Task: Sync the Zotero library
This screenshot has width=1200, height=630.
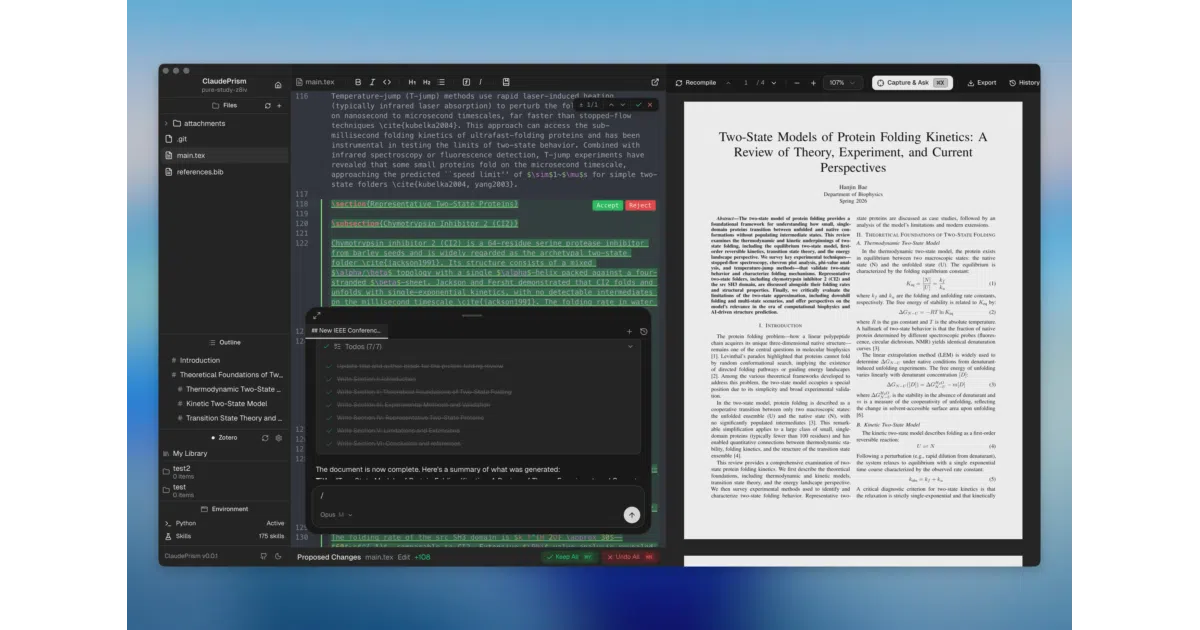Action: [265, 438]
